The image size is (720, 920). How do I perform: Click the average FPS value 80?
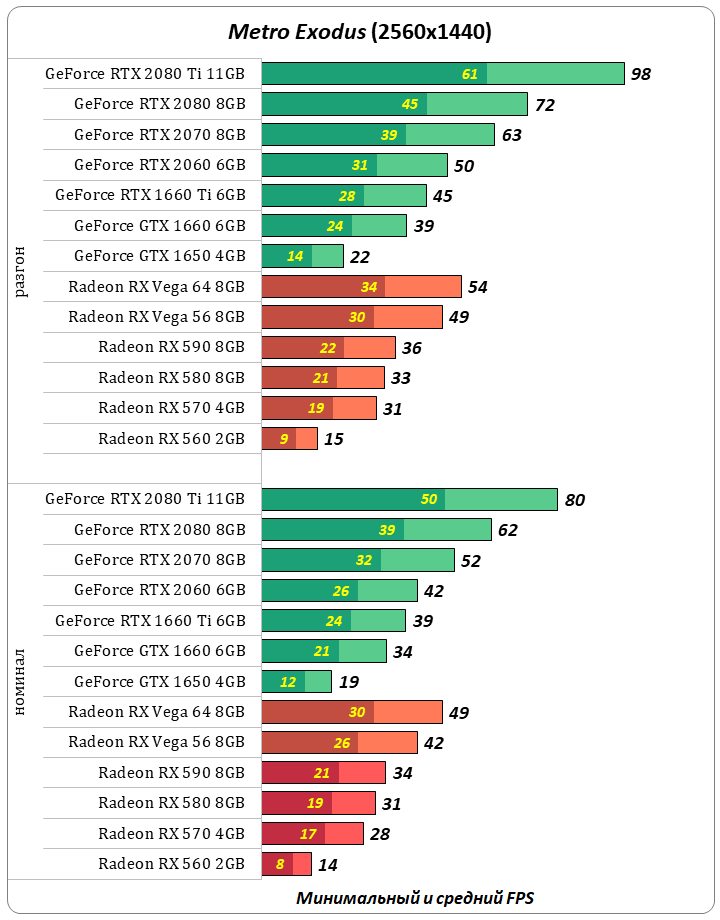(x=574, y=500)
